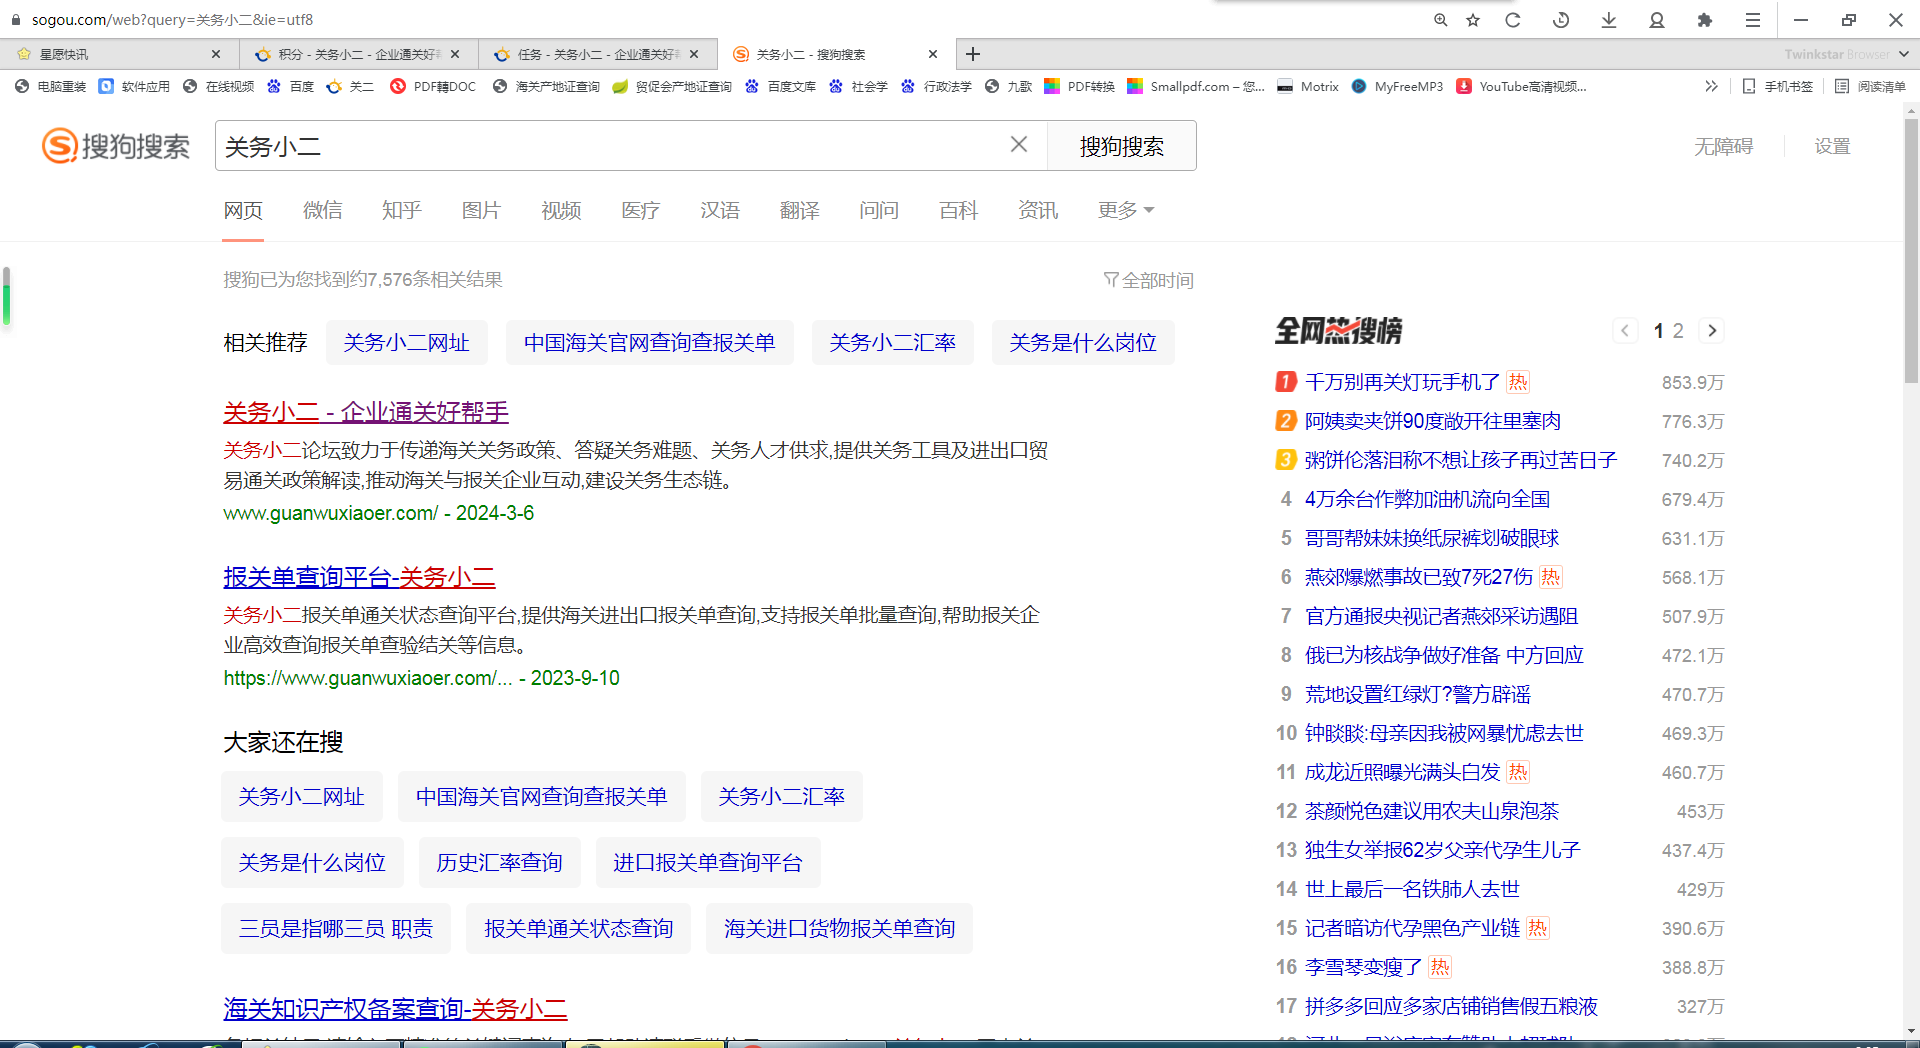1920x1048 pixels.
Task: Click the page vertical scrollbar thumb
Action: [x=1911, y=250]
